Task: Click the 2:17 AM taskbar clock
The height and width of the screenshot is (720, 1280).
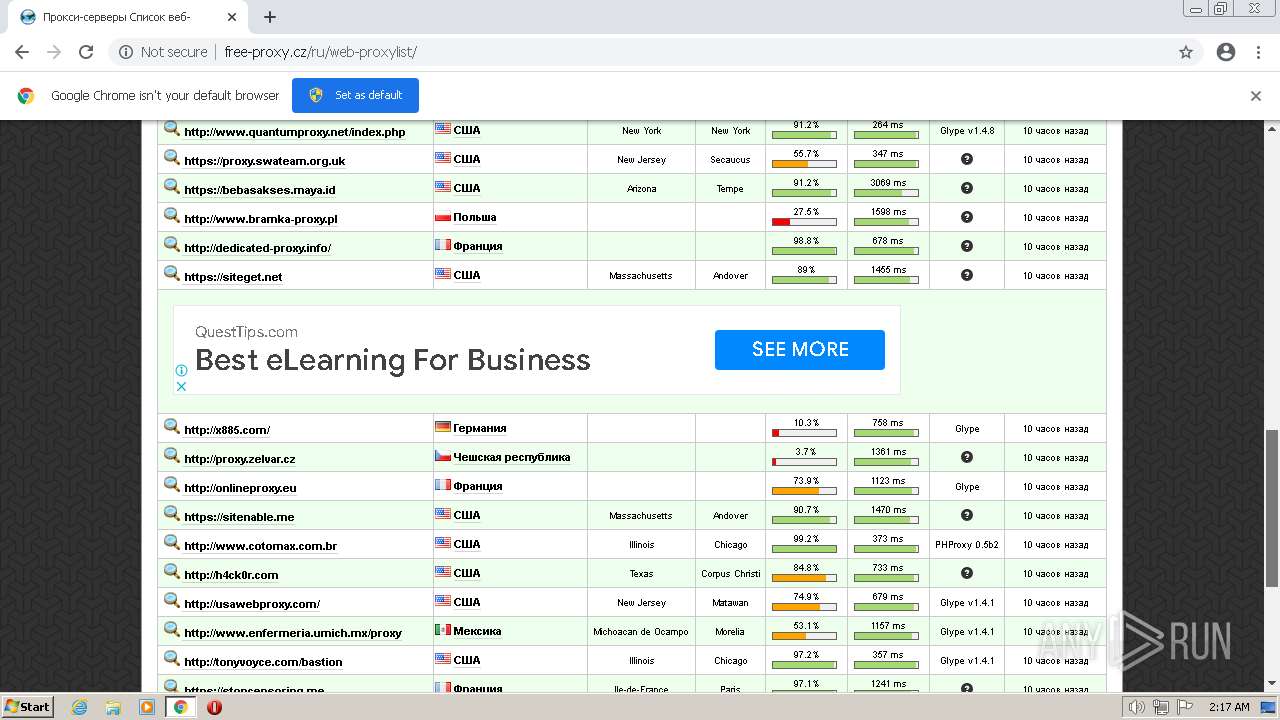Action: 1229,707
